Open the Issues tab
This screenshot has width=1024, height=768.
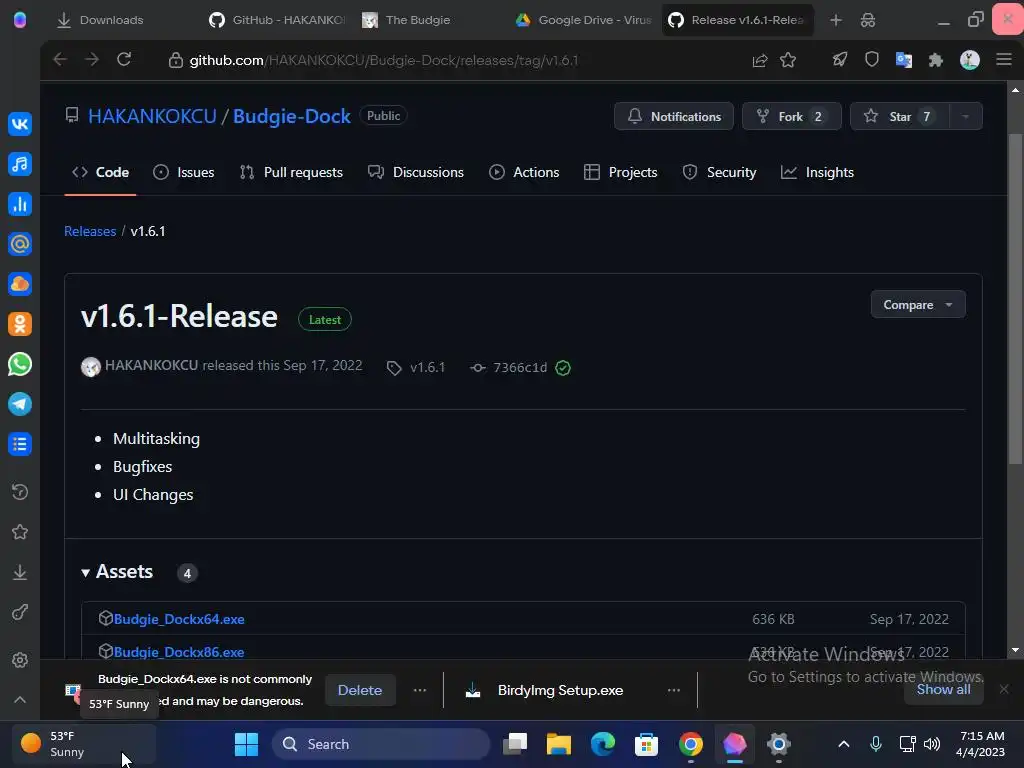point(184,172)
